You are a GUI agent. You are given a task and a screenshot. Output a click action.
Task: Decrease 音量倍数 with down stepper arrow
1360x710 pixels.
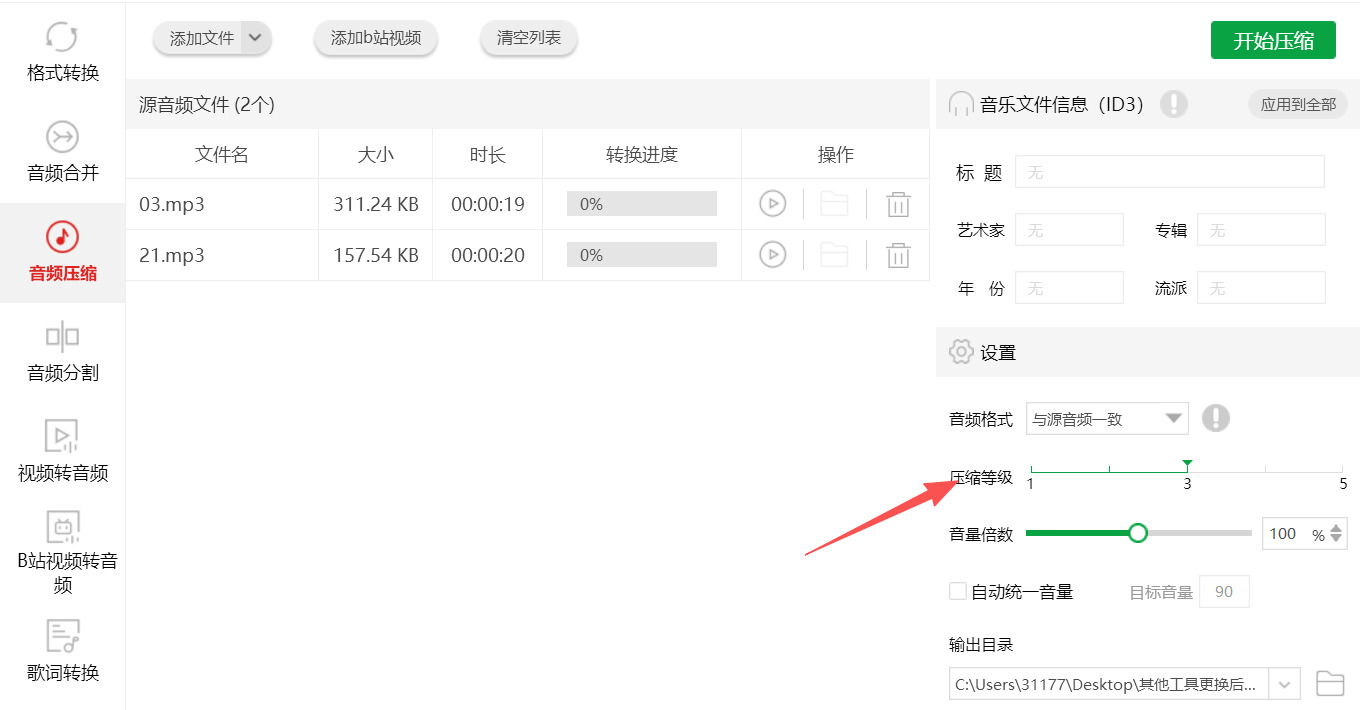tap(1336, 541)
